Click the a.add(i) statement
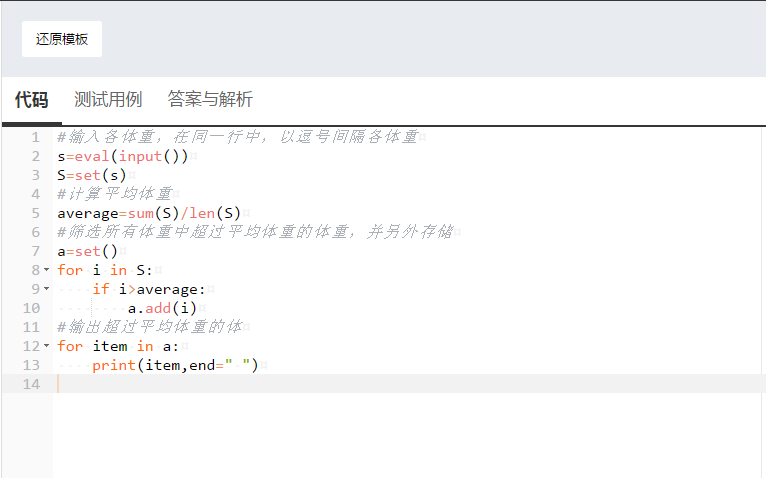The height and width of the screenshot is (478, 766). (x=162, y=308)
